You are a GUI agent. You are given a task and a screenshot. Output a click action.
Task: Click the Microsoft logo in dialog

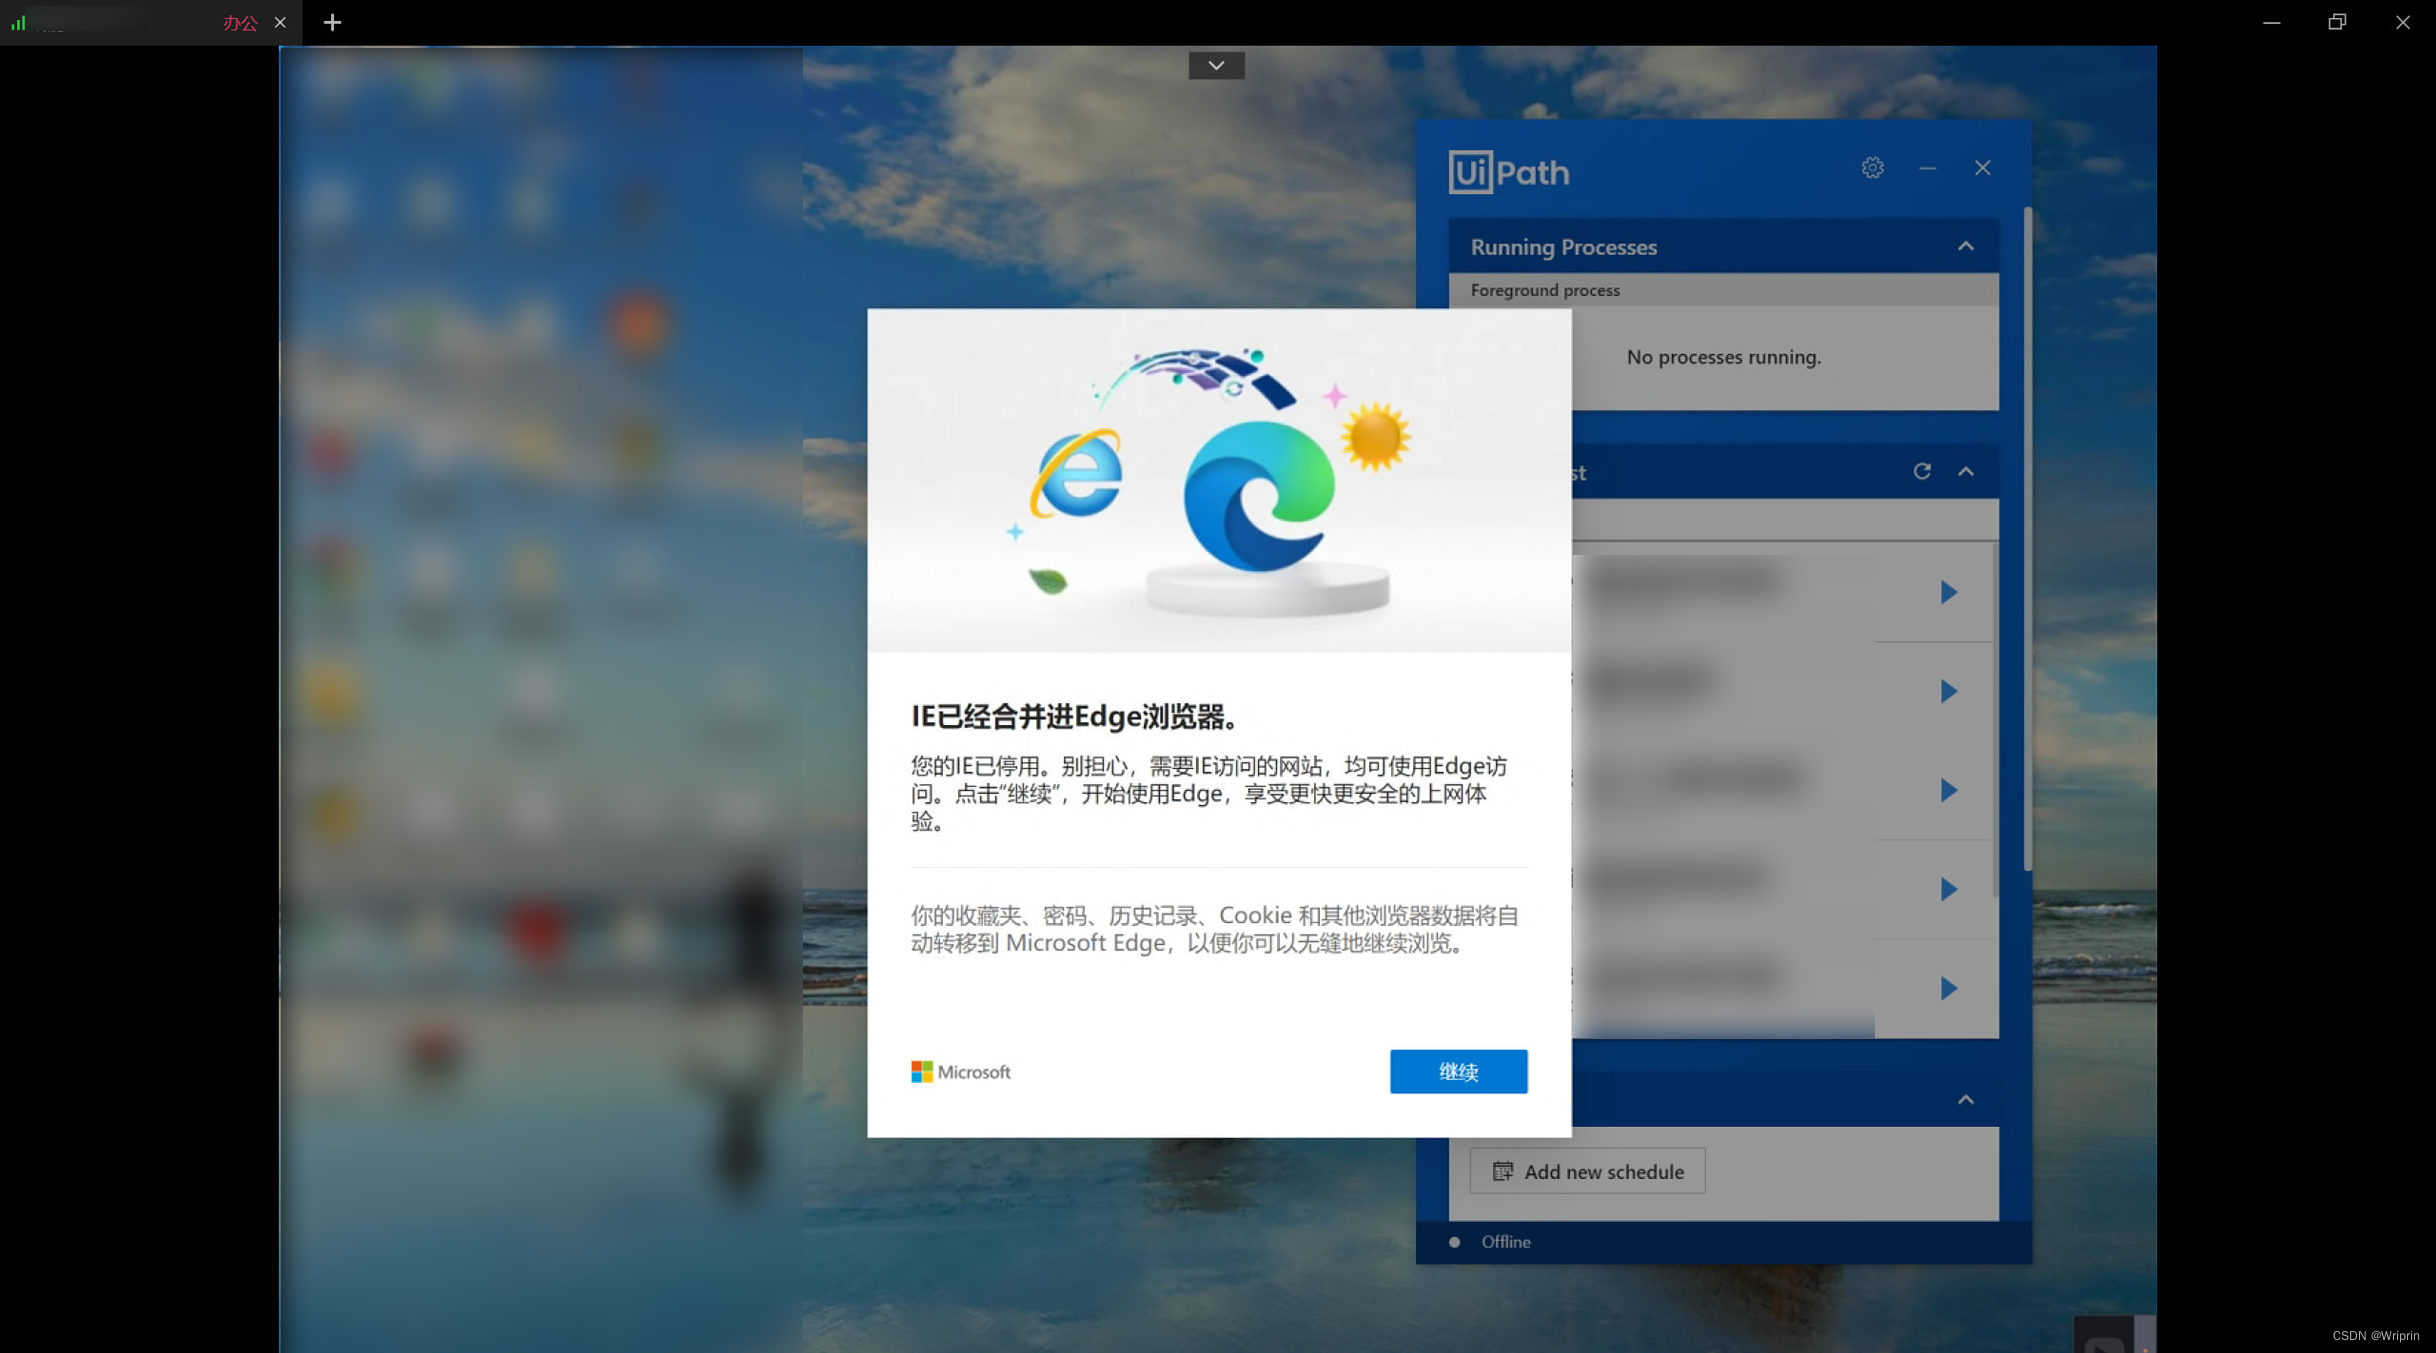coord(960,1072)
